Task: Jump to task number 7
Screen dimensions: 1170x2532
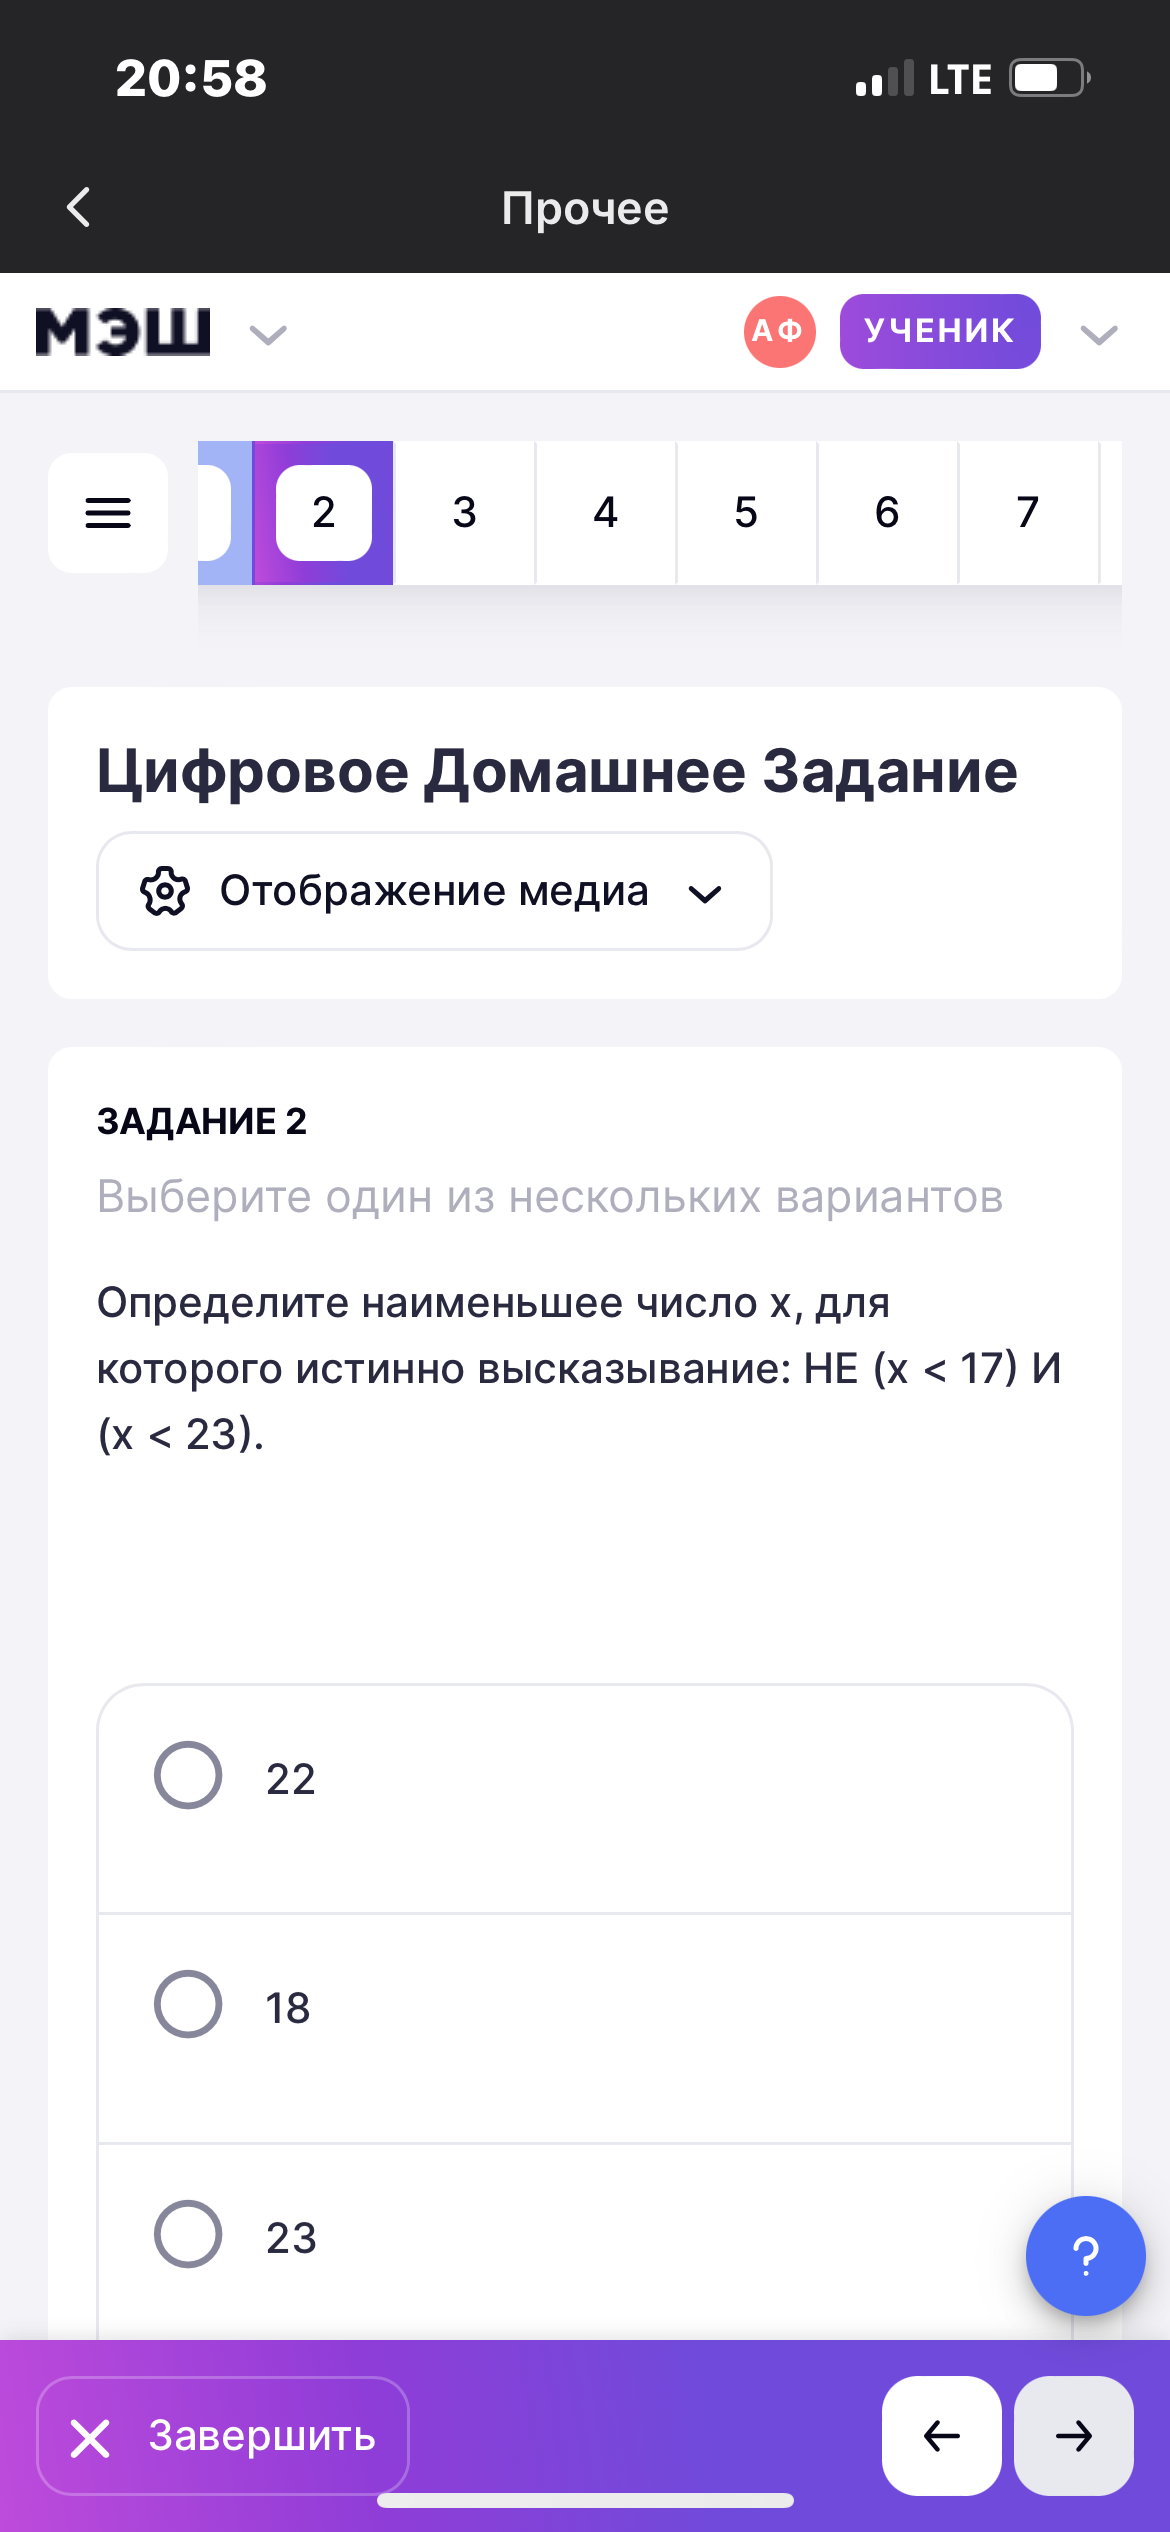Action: click(x=1027, y=513)
